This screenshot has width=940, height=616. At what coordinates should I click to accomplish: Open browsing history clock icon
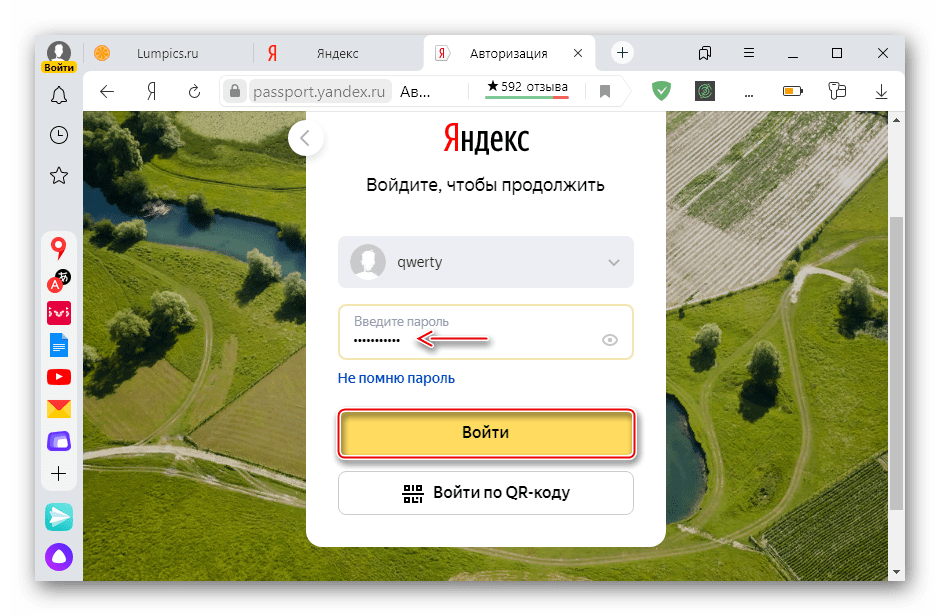pyautogui.click(x=59, y=135)
